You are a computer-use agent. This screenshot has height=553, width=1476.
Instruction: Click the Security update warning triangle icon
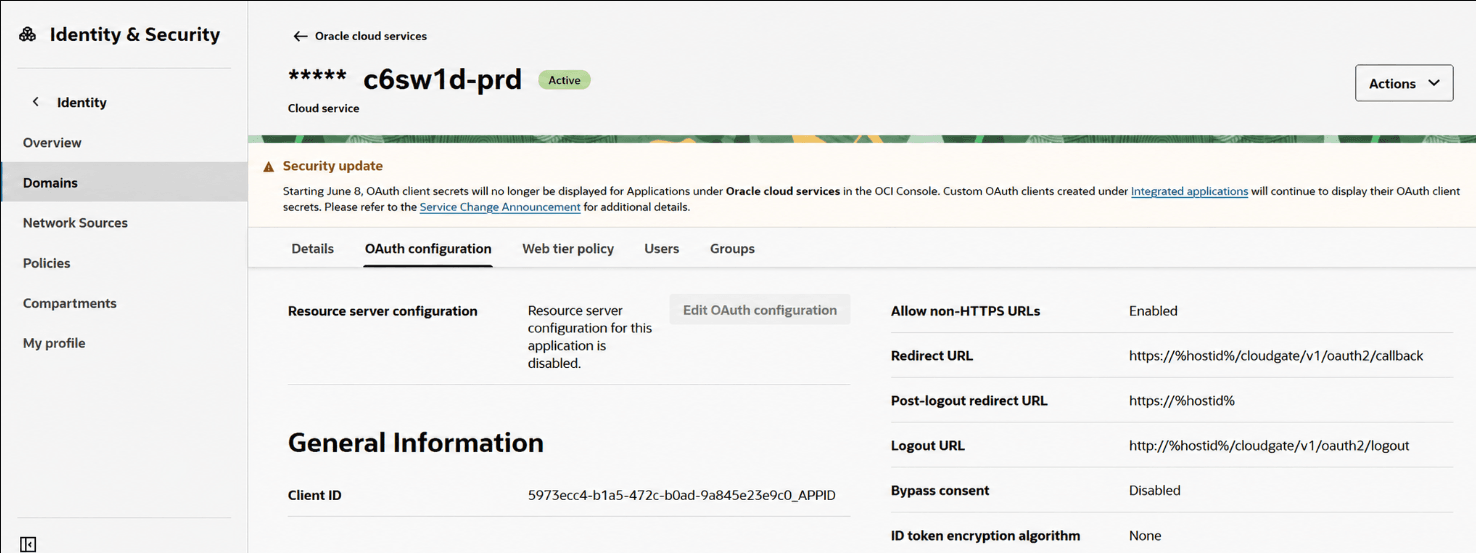click(268, 167)
